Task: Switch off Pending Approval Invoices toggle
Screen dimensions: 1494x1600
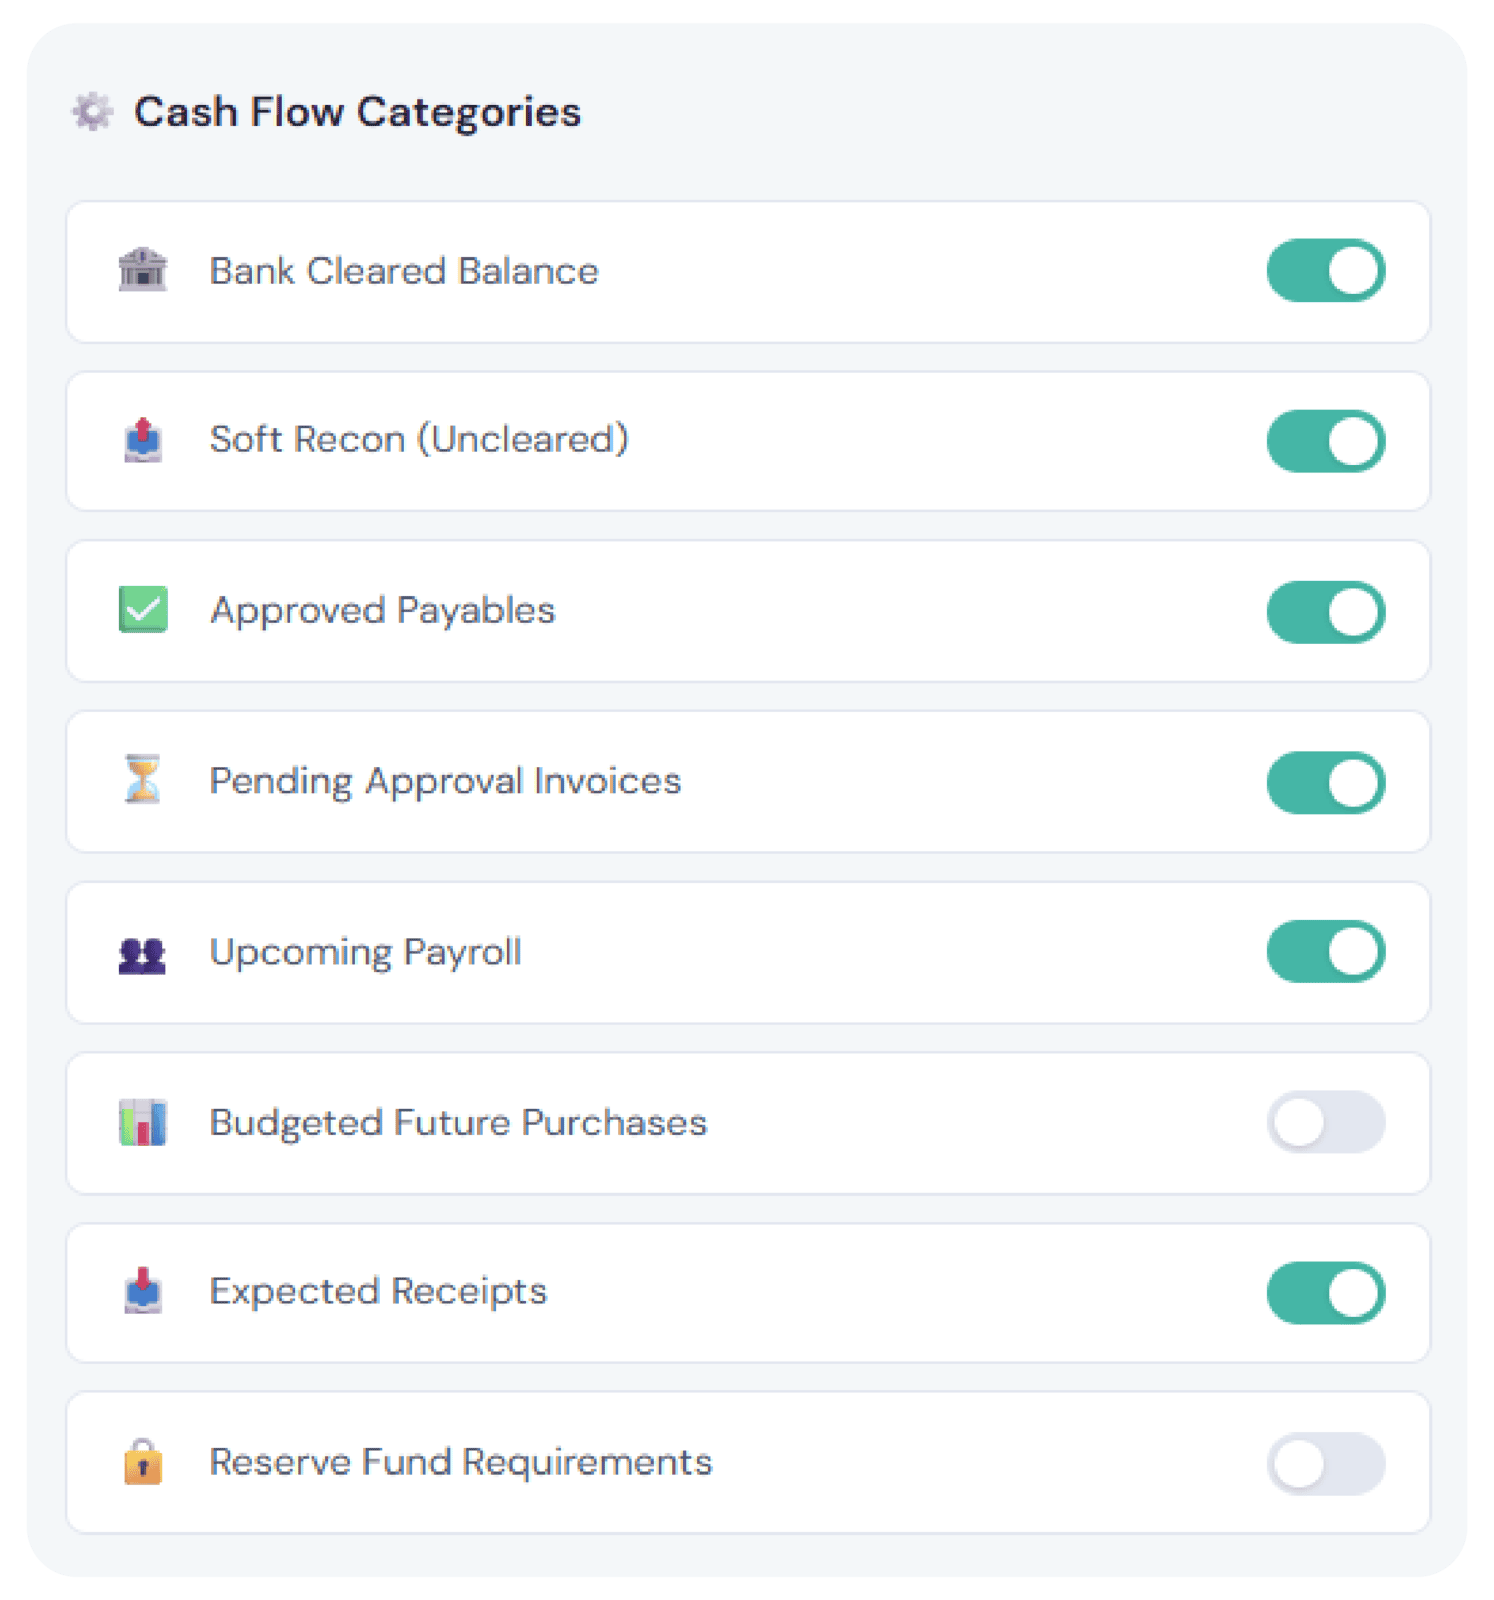Action: (x=1325, y=782)
